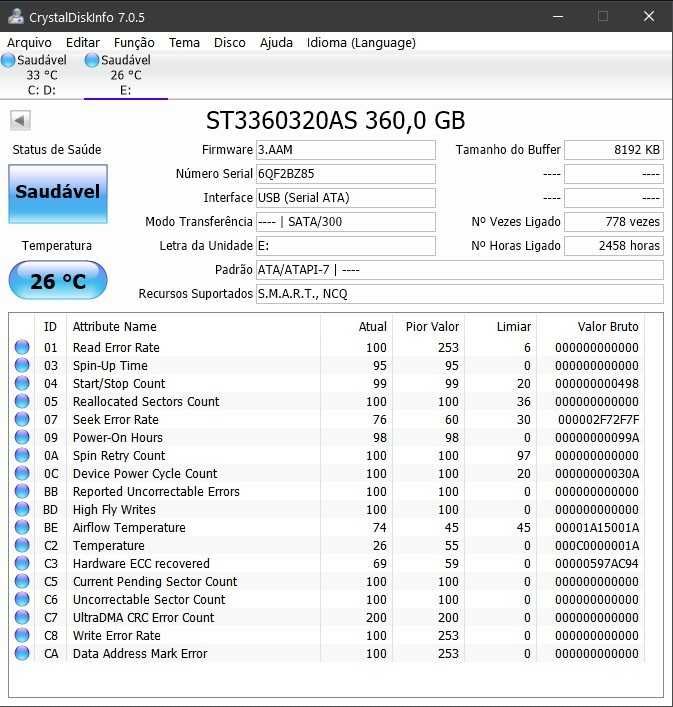Click raw value 000000000498
The height and width of the screenshot is (707, 673).
click(x=597, y=384)
